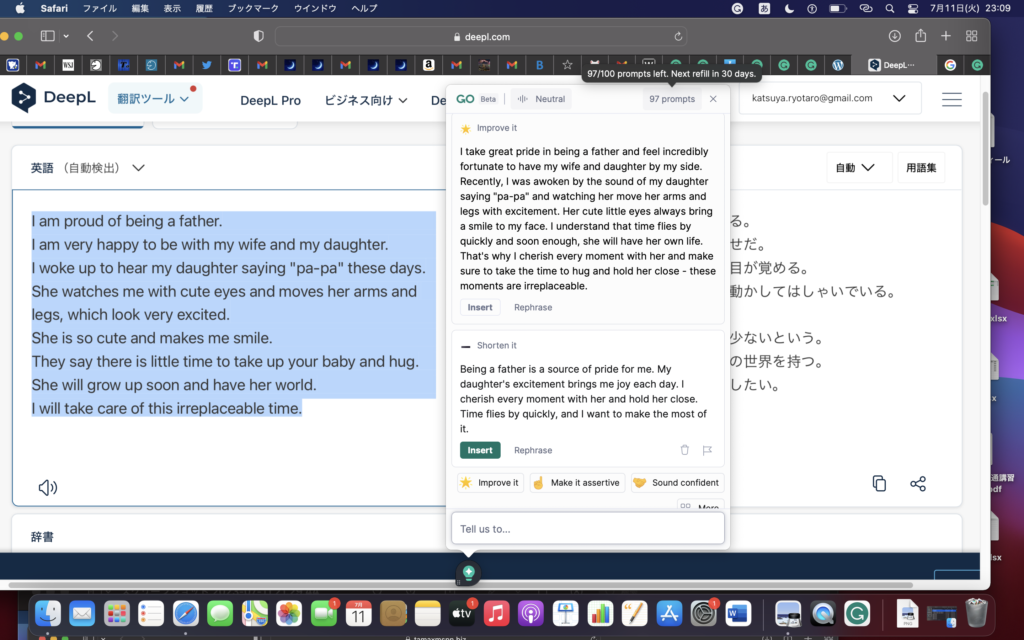Open the 自動 formality dropdown

(x=855, y=168)
